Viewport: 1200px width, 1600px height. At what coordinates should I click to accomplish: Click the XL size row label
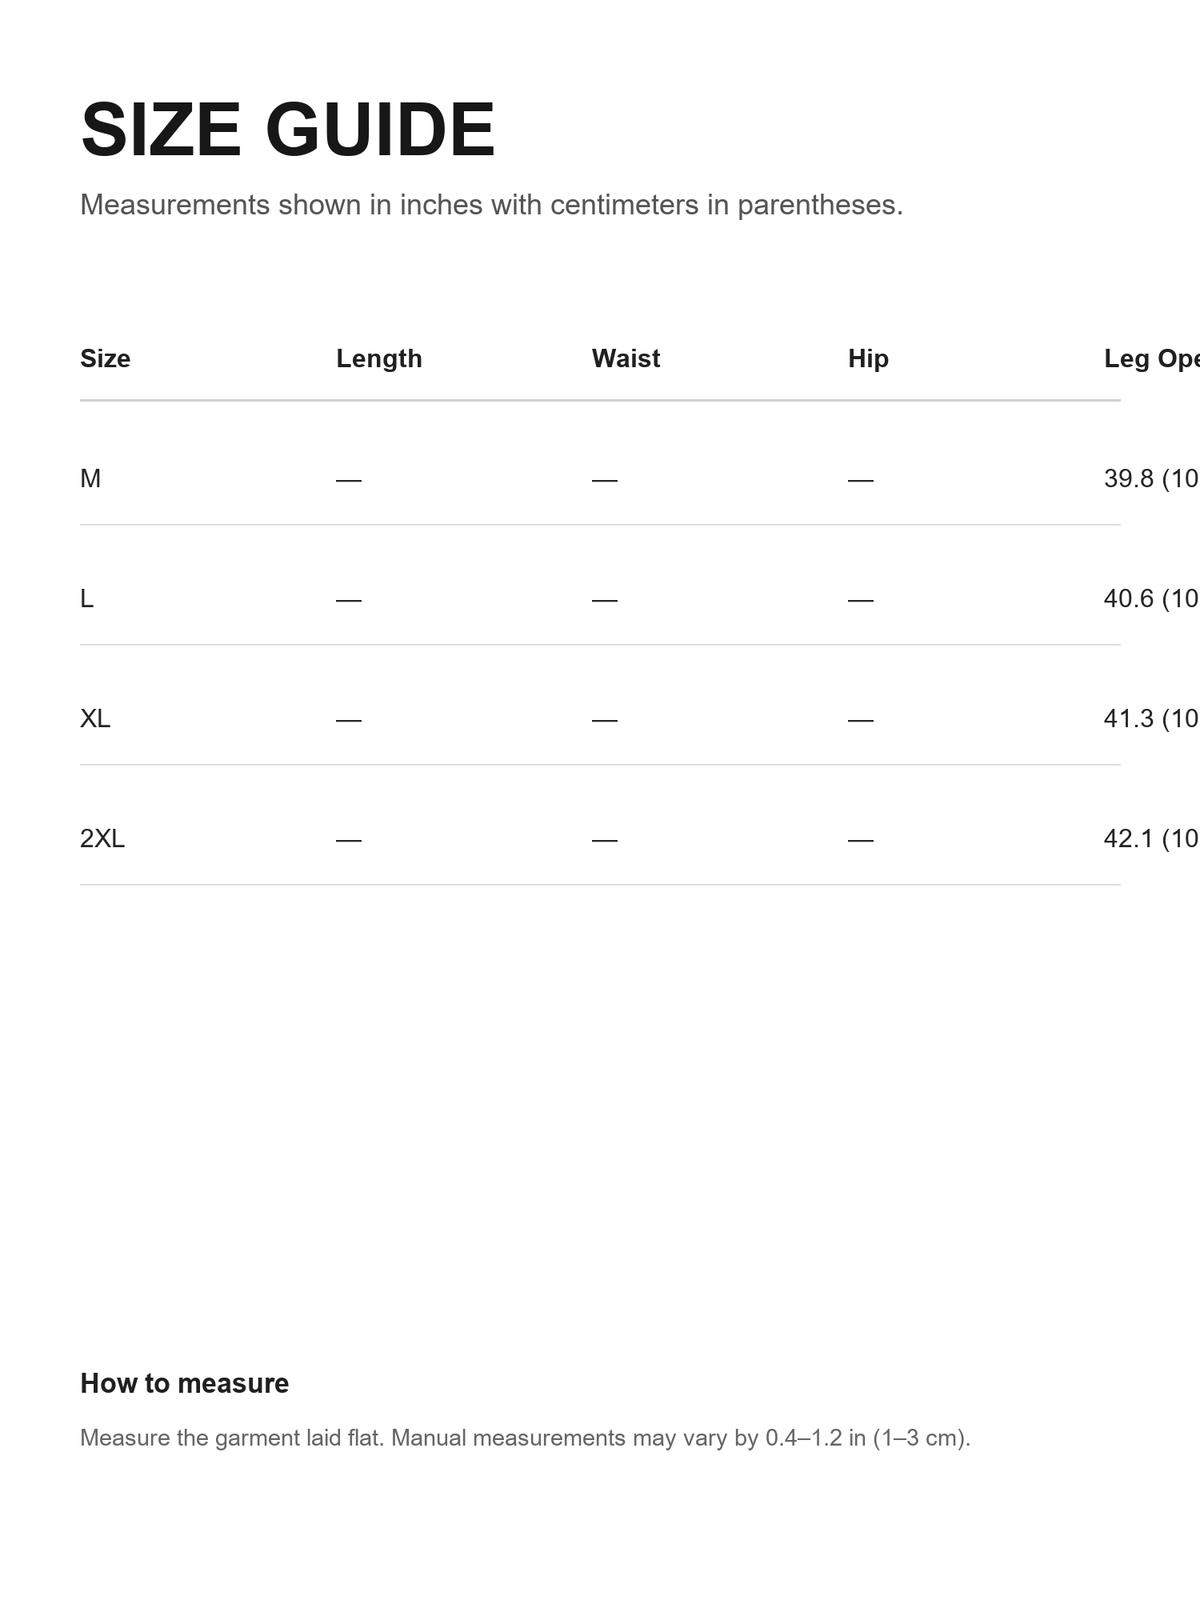coord(95,718)
